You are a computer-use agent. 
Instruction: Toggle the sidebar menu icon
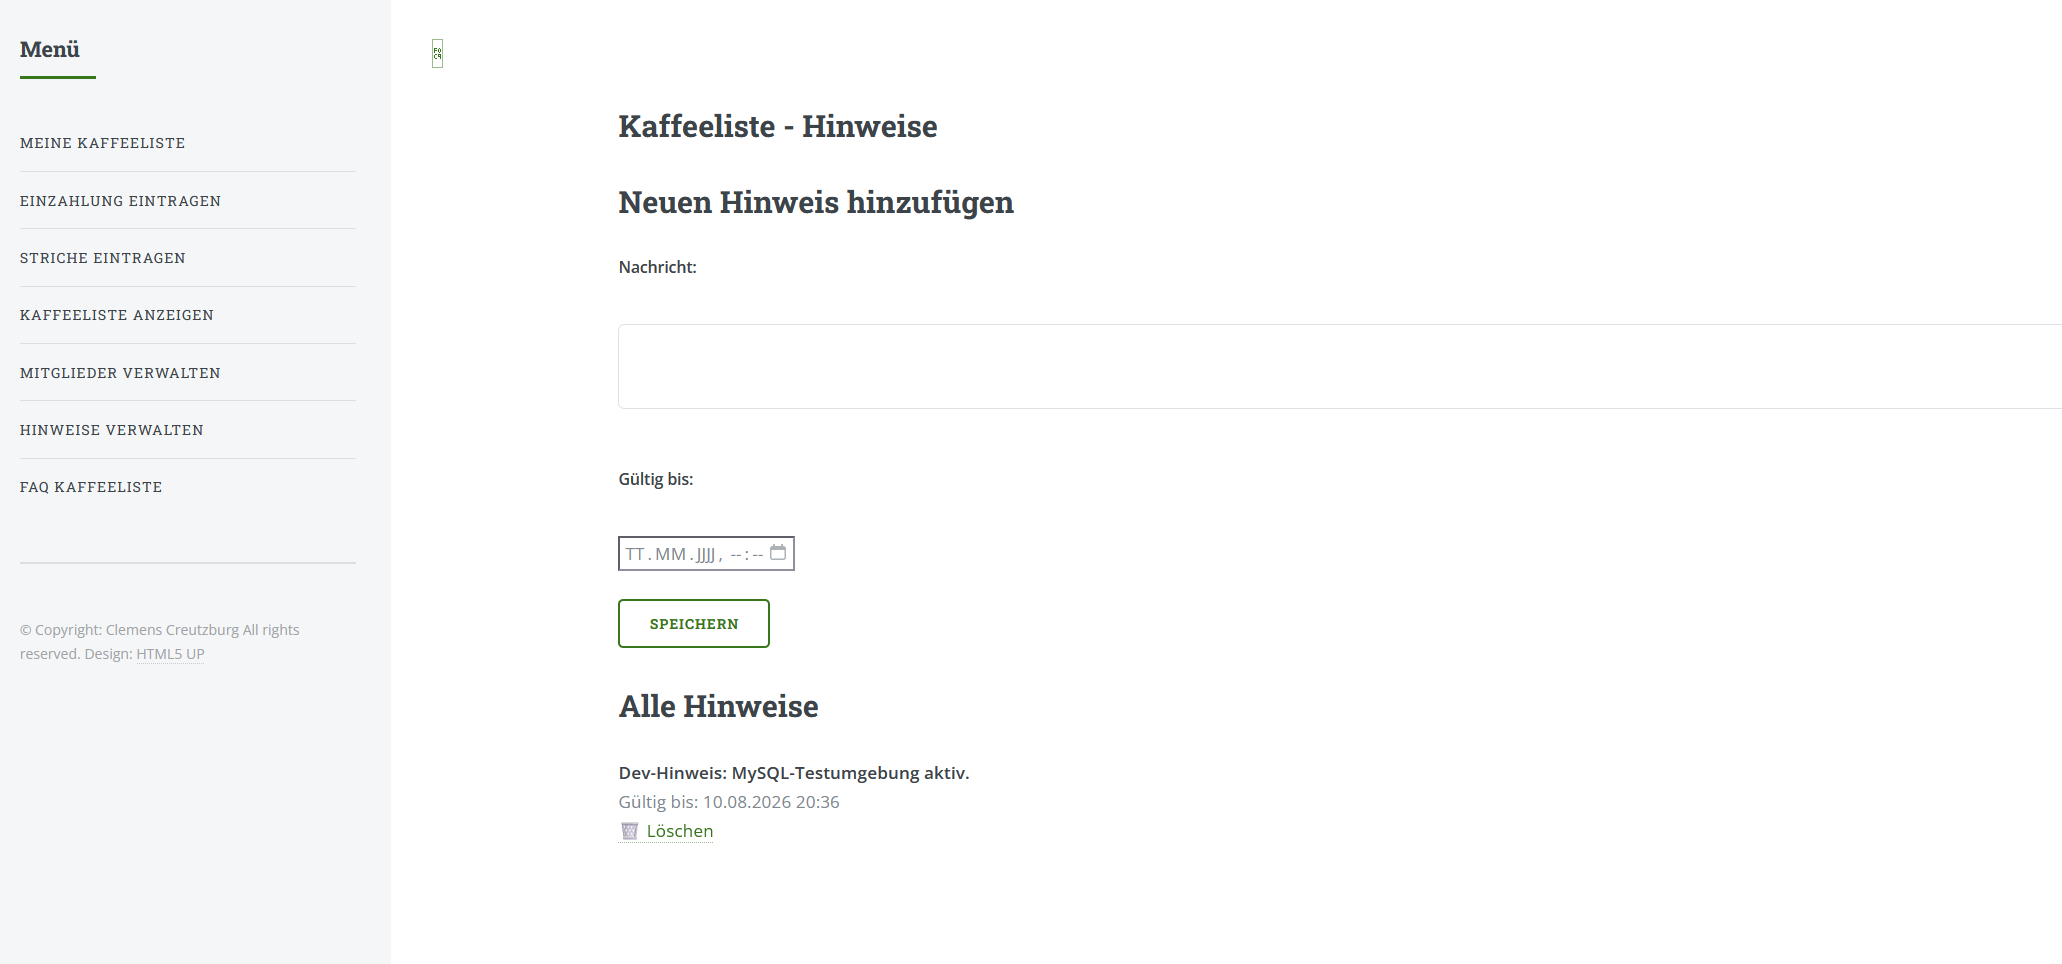pyautogui.click(x=437, y=54)
